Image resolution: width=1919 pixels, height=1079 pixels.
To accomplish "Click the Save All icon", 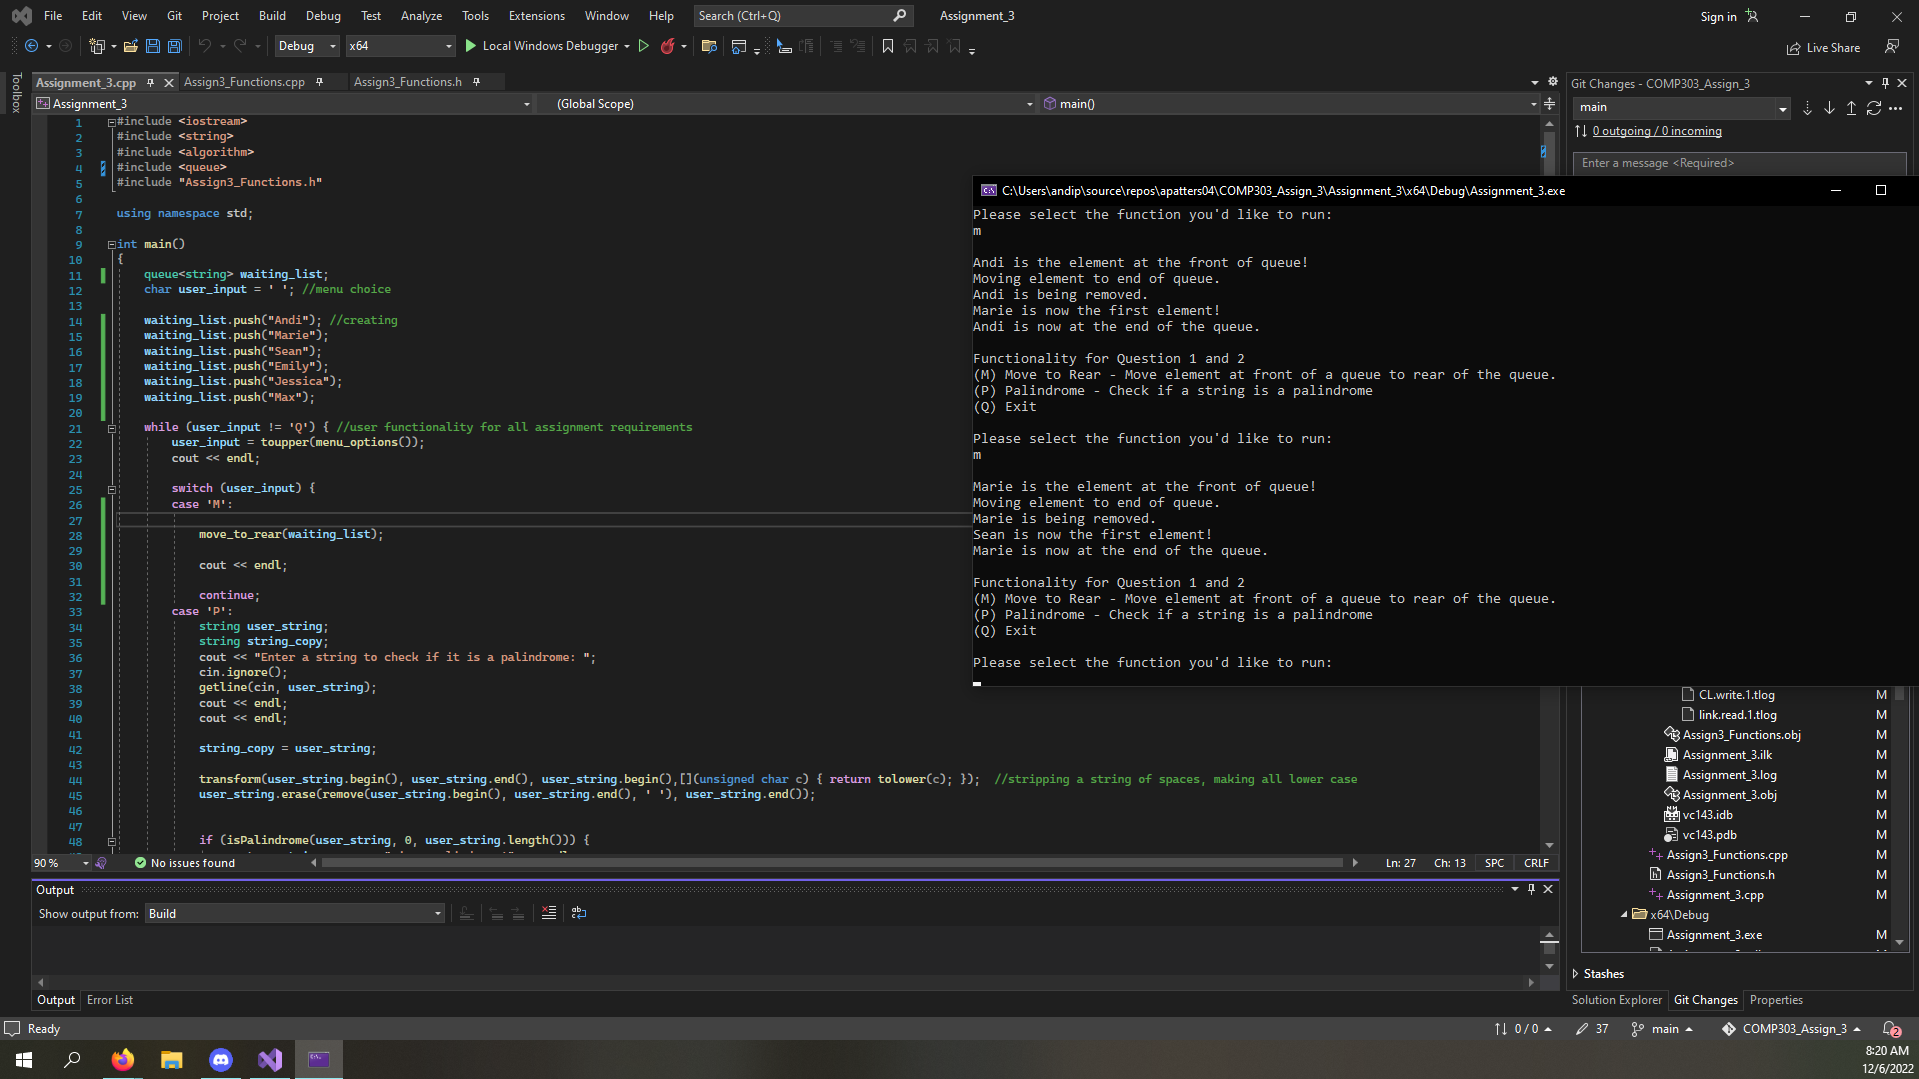I will pos(175,46).
